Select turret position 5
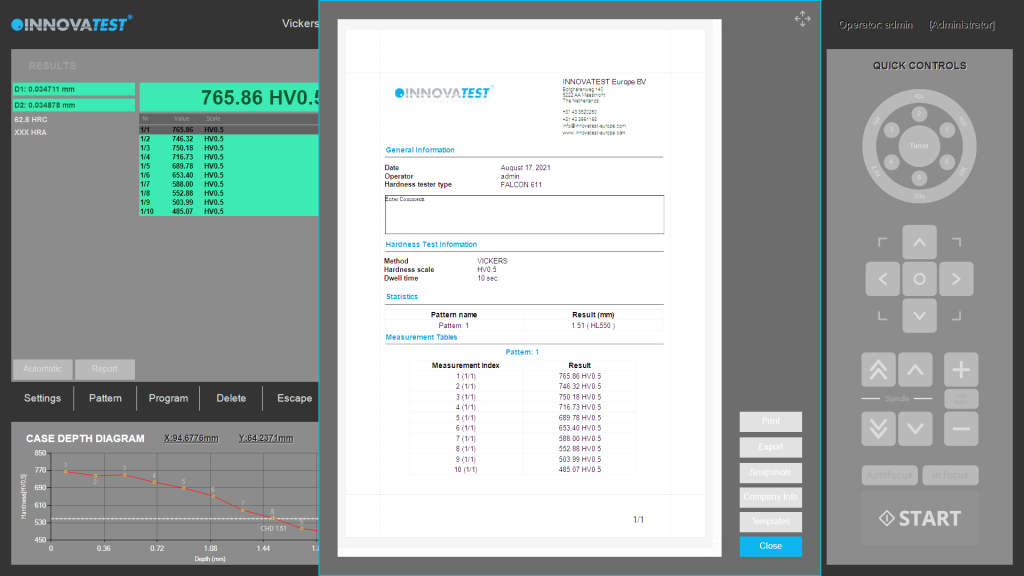The height and width of the screenshot is (576, 1024). click(920, 177)
